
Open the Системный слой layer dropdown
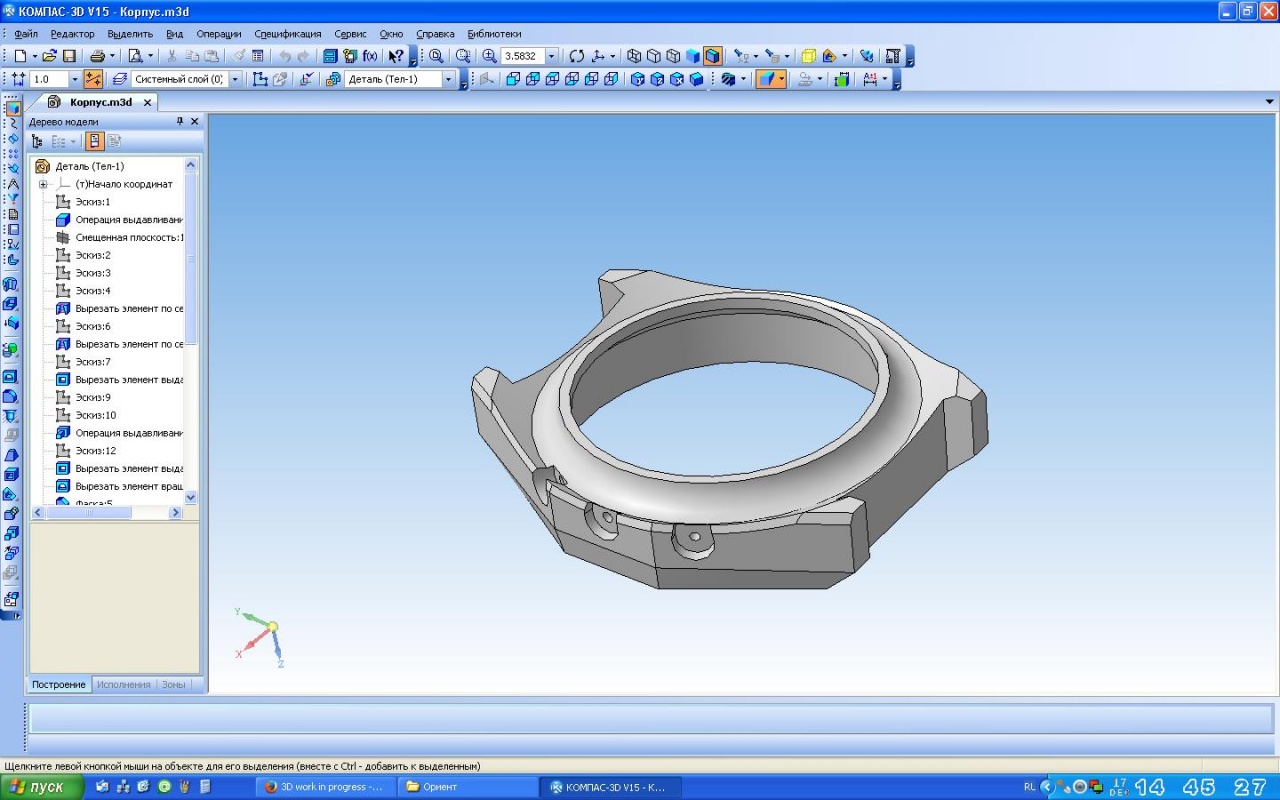click(x=235, y=79)
